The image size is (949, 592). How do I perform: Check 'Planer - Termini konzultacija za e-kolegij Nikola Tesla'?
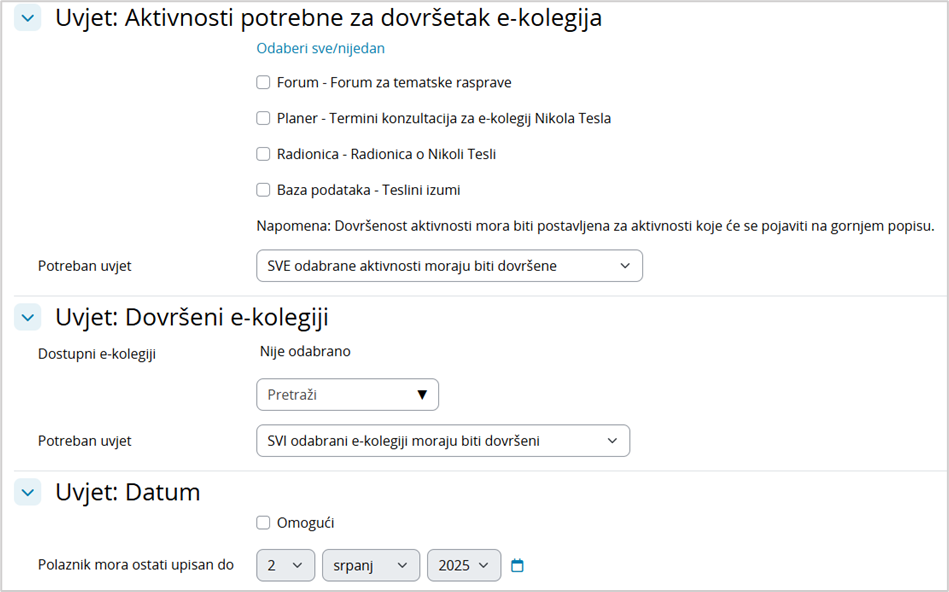tap(263, 118)
